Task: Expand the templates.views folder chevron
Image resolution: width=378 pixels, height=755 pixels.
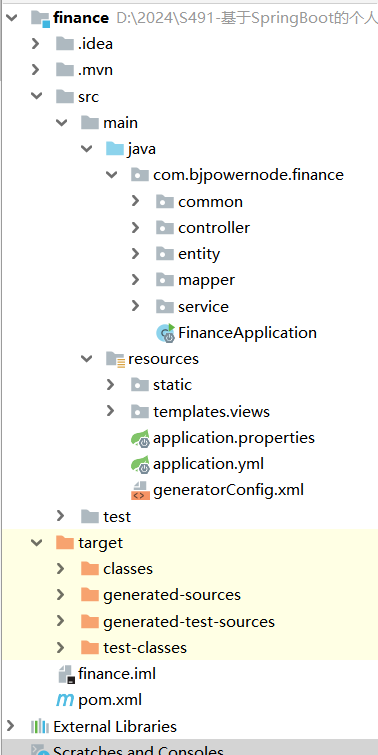Action: pos(110,411)
